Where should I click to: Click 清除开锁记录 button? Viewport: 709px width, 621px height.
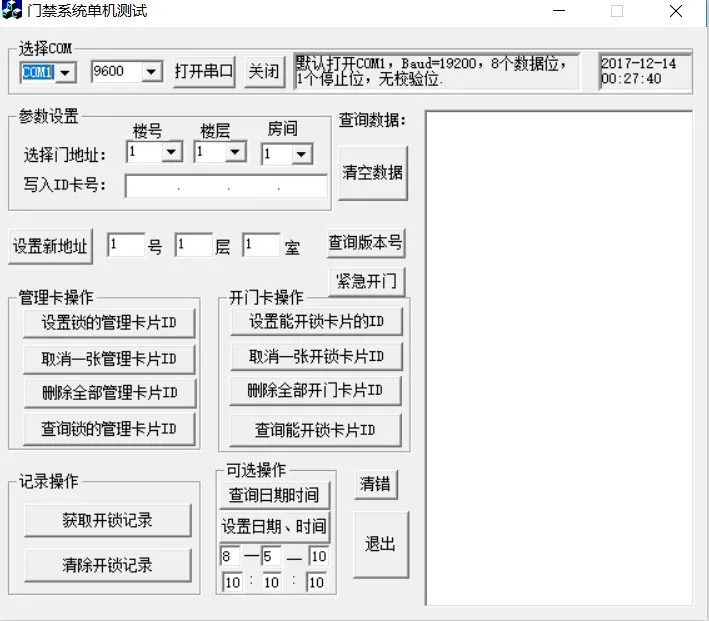(x=108, y=565)
